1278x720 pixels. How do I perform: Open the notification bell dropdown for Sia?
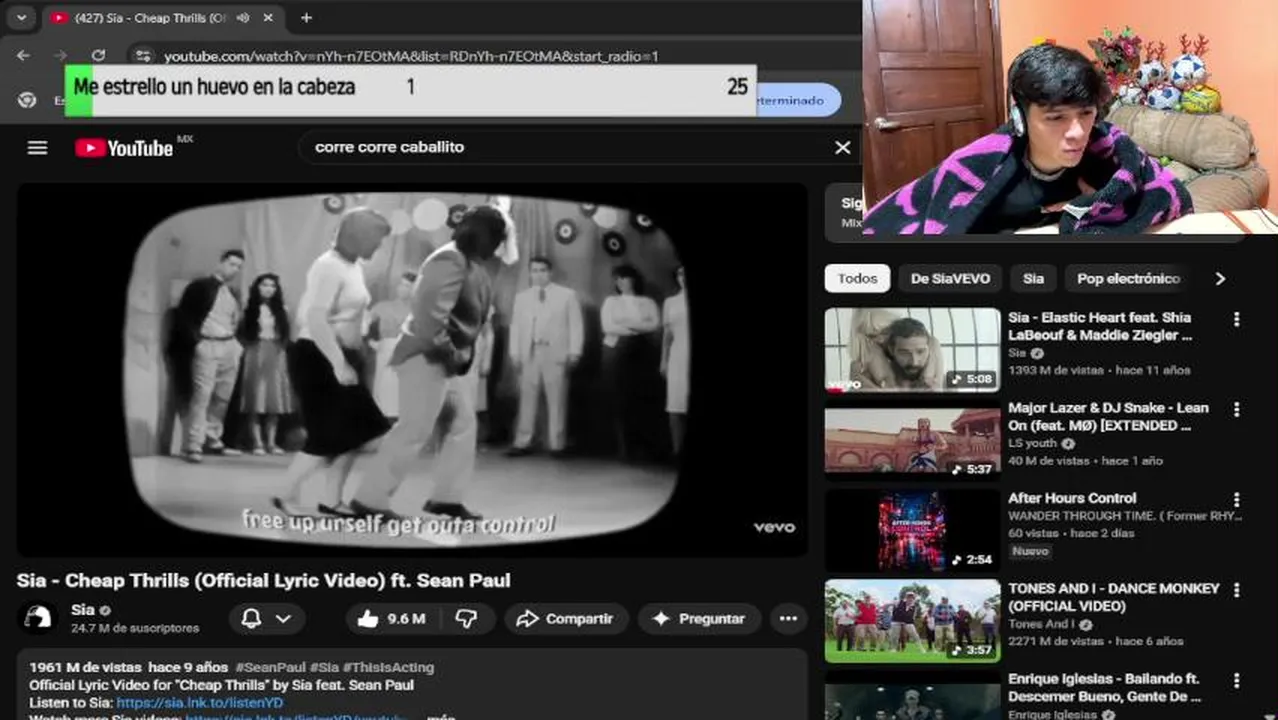266,619
